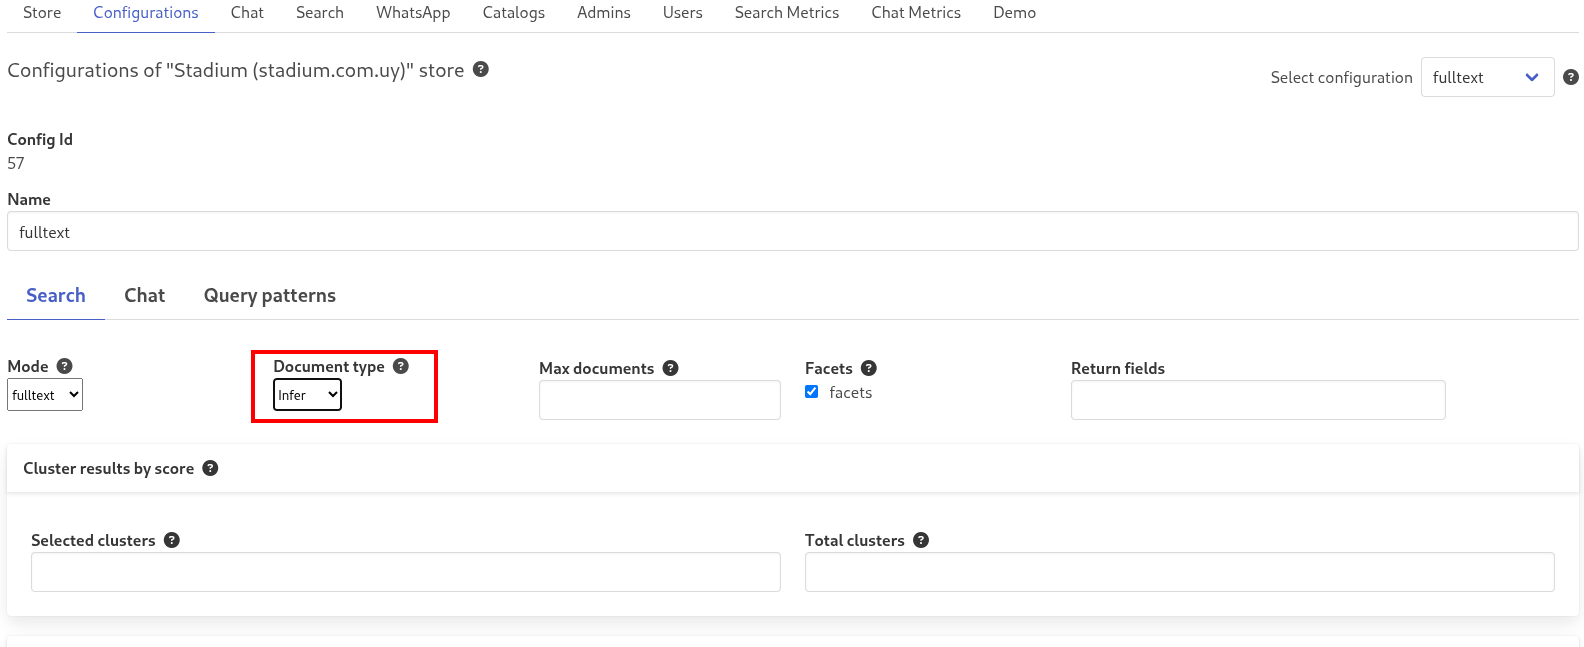
Task: Click Max documents help icon
Action: click(x=671, y=368)
